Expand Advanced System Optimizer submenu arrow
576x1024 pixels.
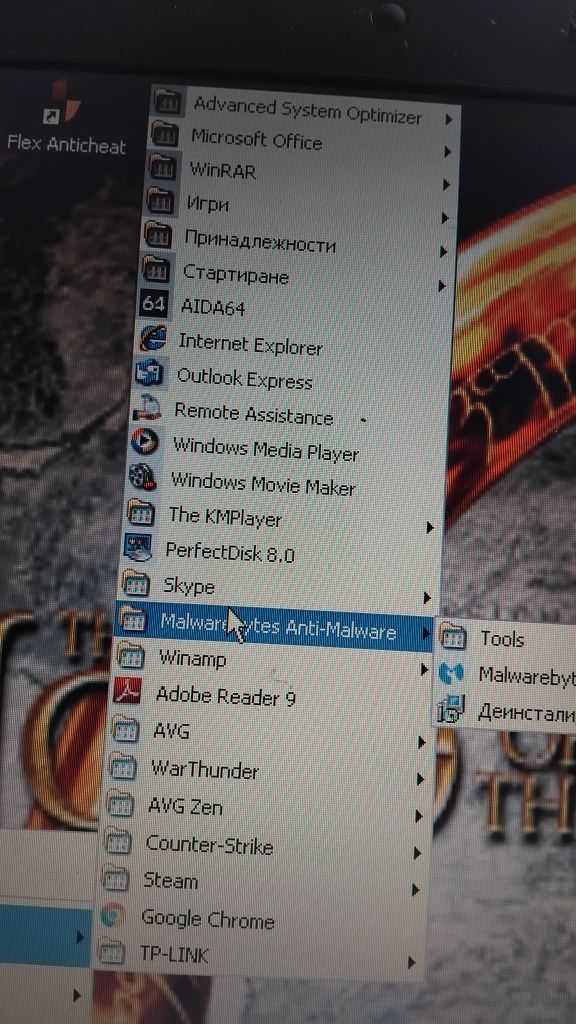click(449, 120)
